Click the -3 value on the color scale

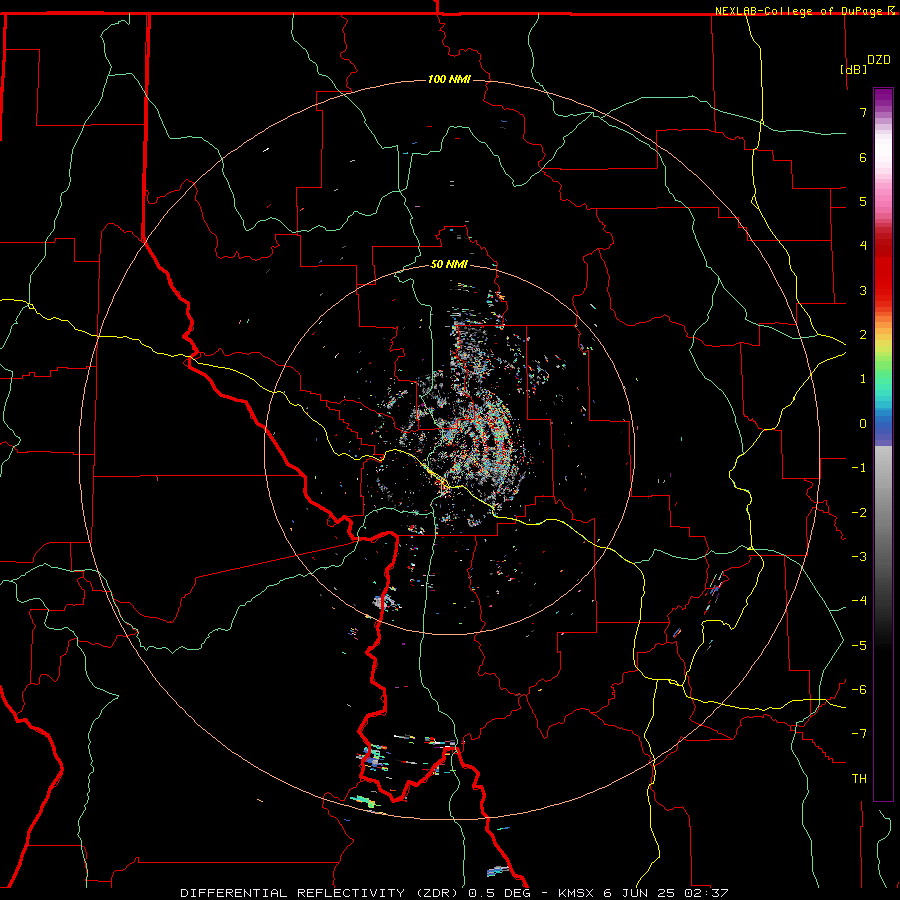click(x=859, y=557)
